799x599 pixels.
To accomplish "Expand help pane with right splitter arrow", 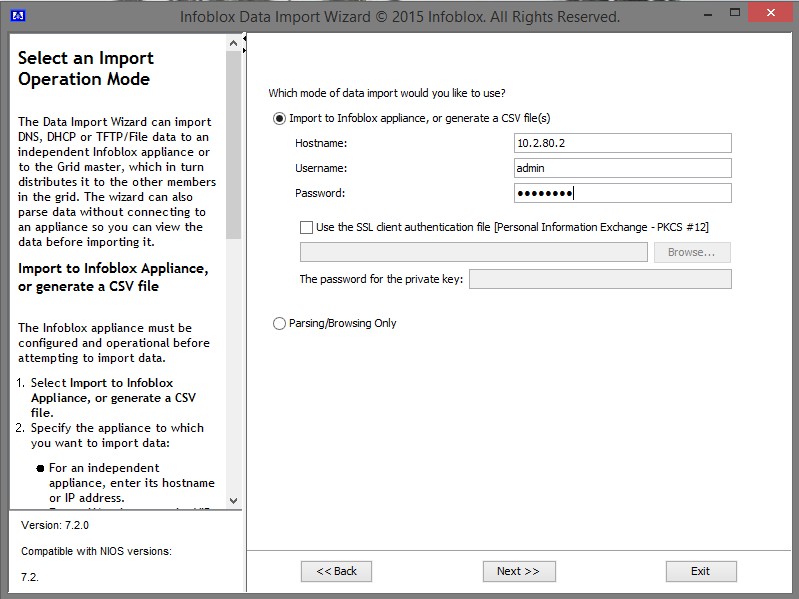I will (244, 50).
